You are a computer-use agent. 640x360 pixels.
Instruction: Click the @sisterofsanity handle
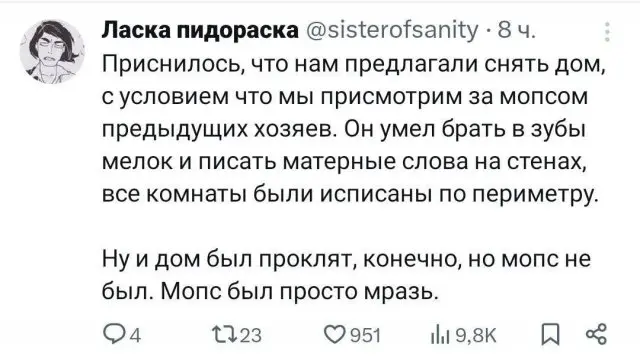click(x=391, y=30)
